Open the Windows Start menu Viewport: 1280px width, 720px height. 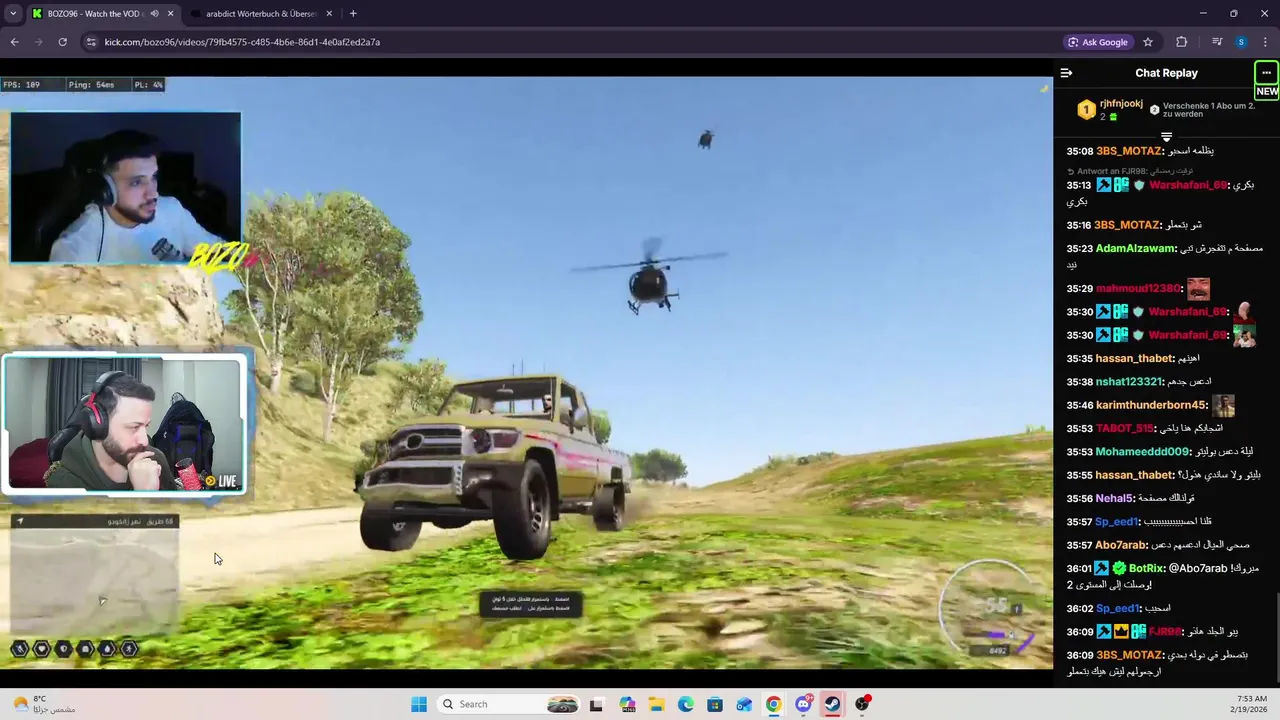pos(418,704)
